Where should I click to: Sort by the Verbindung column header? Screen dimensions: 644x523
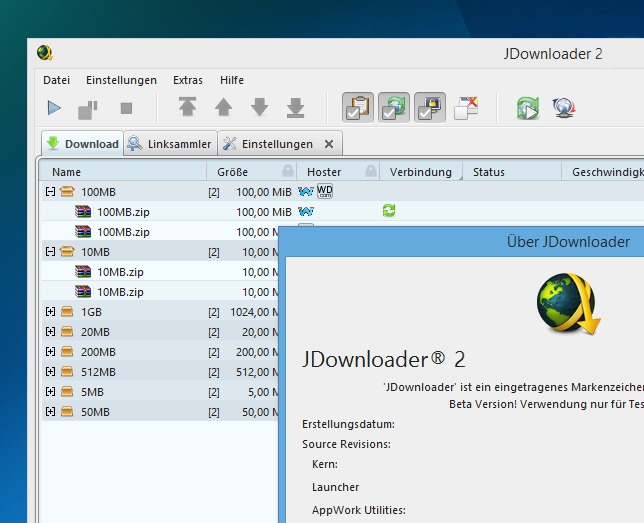pos(421,172)
